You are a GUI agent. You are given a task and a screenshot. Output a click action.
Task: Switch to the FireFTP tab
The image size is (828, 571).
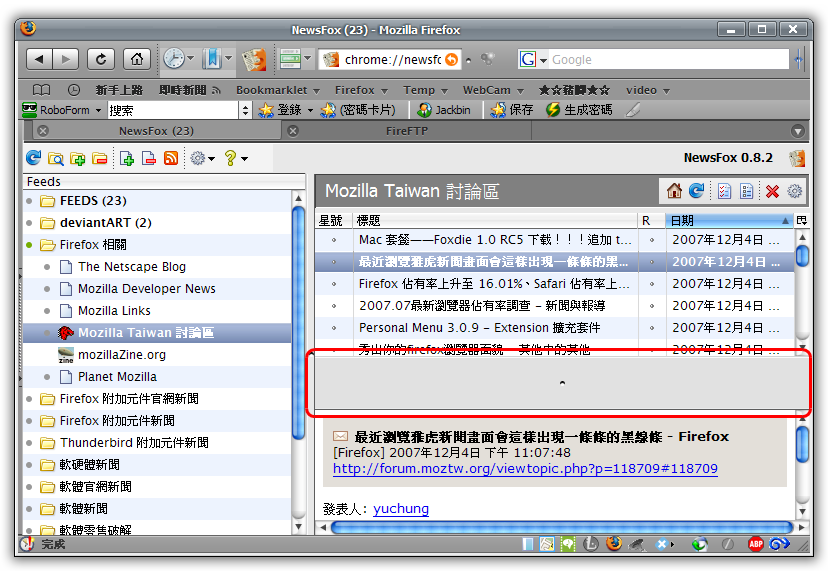pos(407,130)
